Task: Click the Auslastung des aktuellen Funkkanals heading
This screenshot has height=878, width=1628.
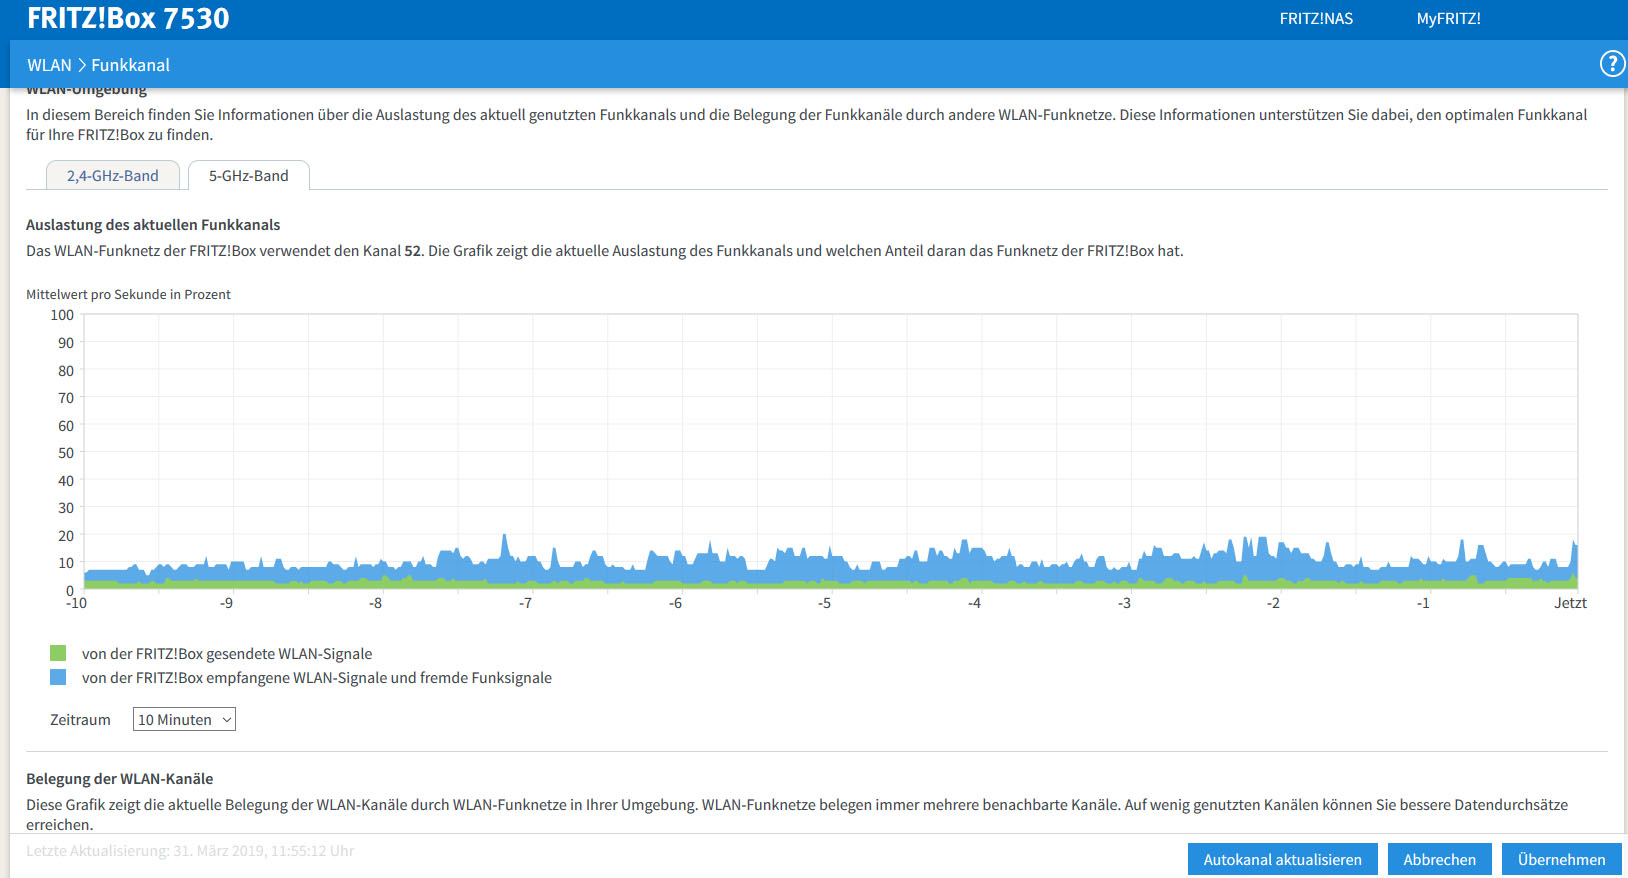Action: 153,225
